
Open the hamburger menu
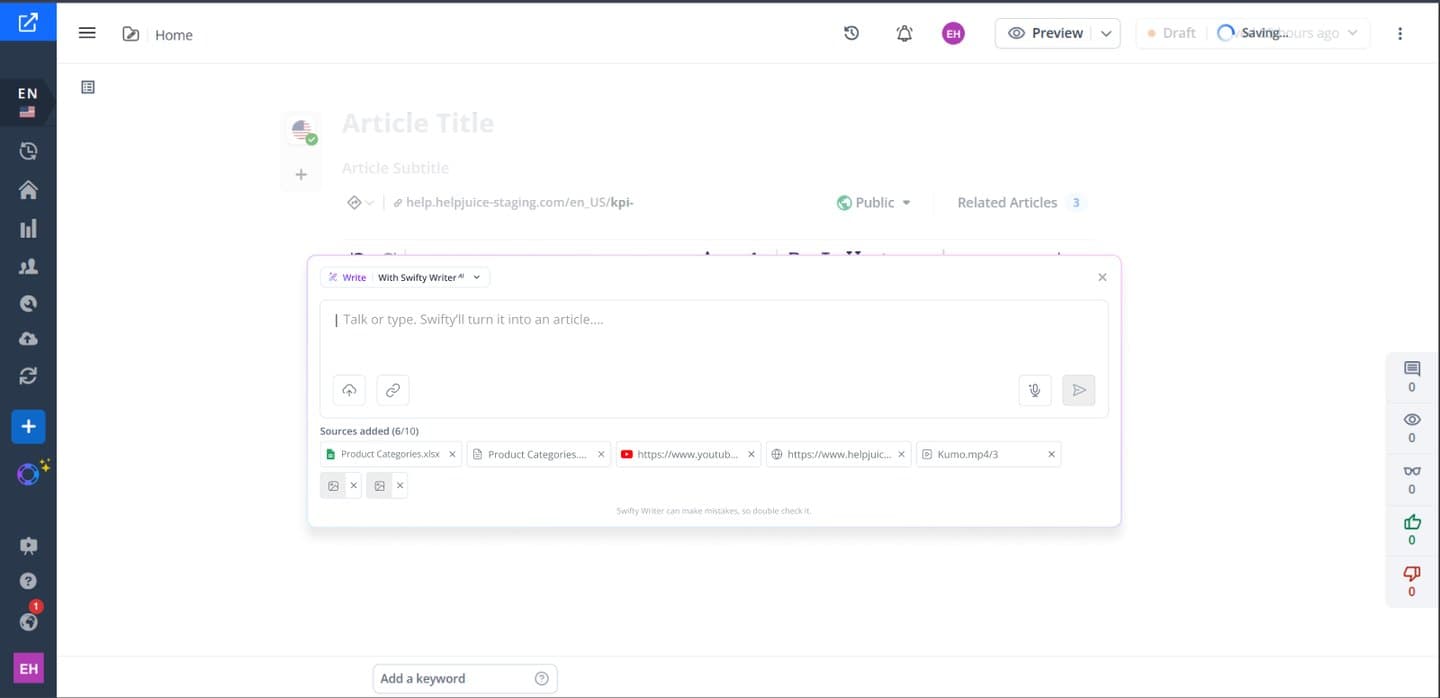point(87,33)
